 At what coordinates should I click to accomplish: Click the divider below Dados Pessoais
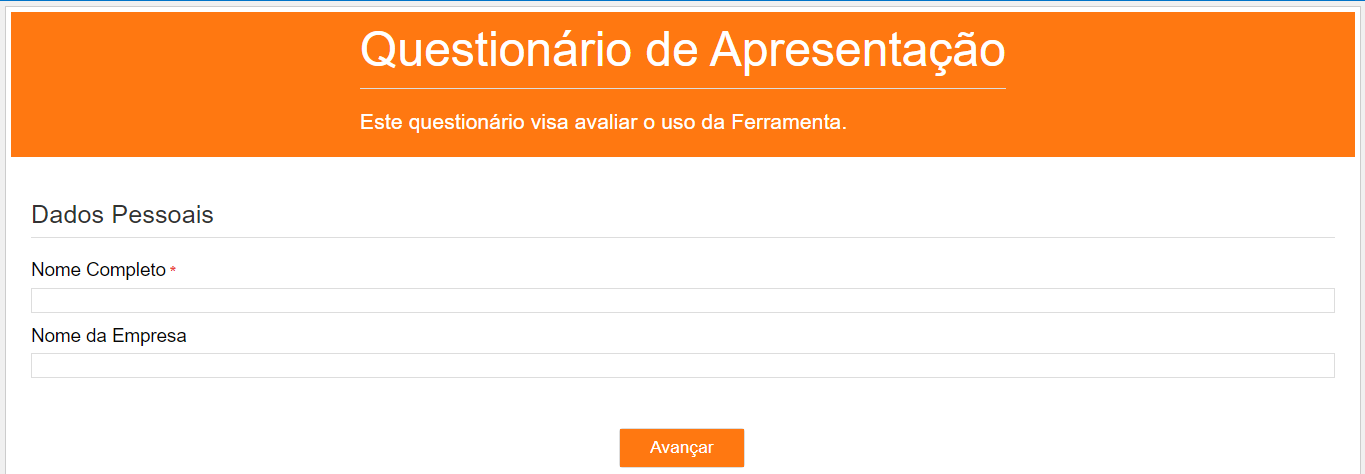[682, 238]
